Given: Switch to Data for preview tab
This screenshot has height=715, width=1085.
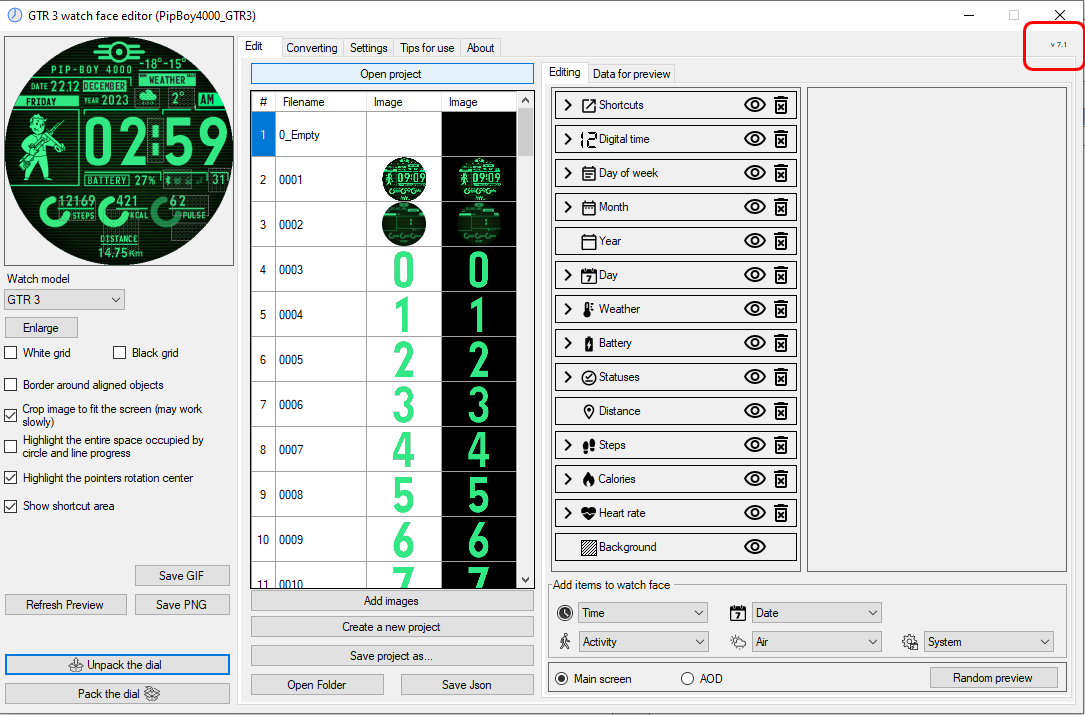Looking at the screenshot, I should pyautogui.click(x=631, y=74).
